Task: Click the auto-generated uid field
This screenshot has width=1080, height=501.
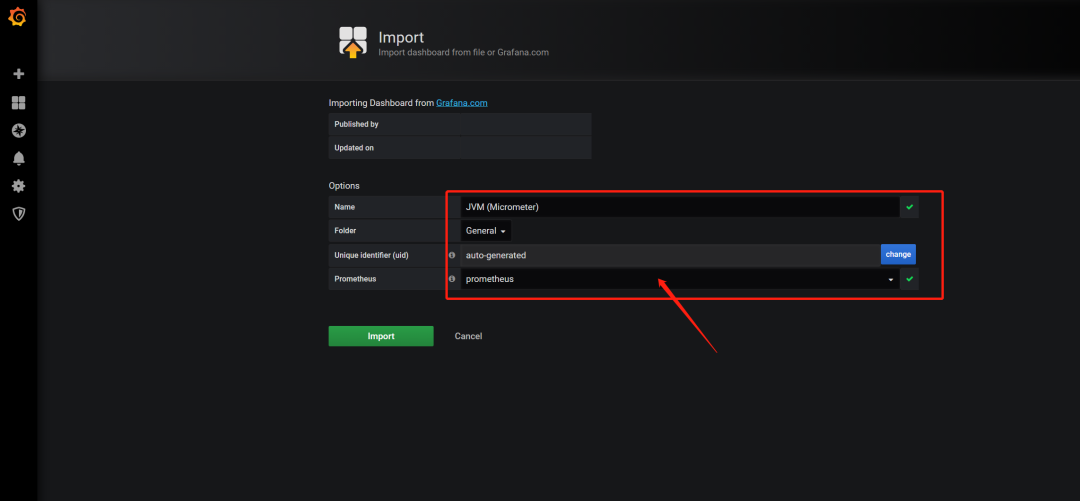Action: tap(670, 255)
